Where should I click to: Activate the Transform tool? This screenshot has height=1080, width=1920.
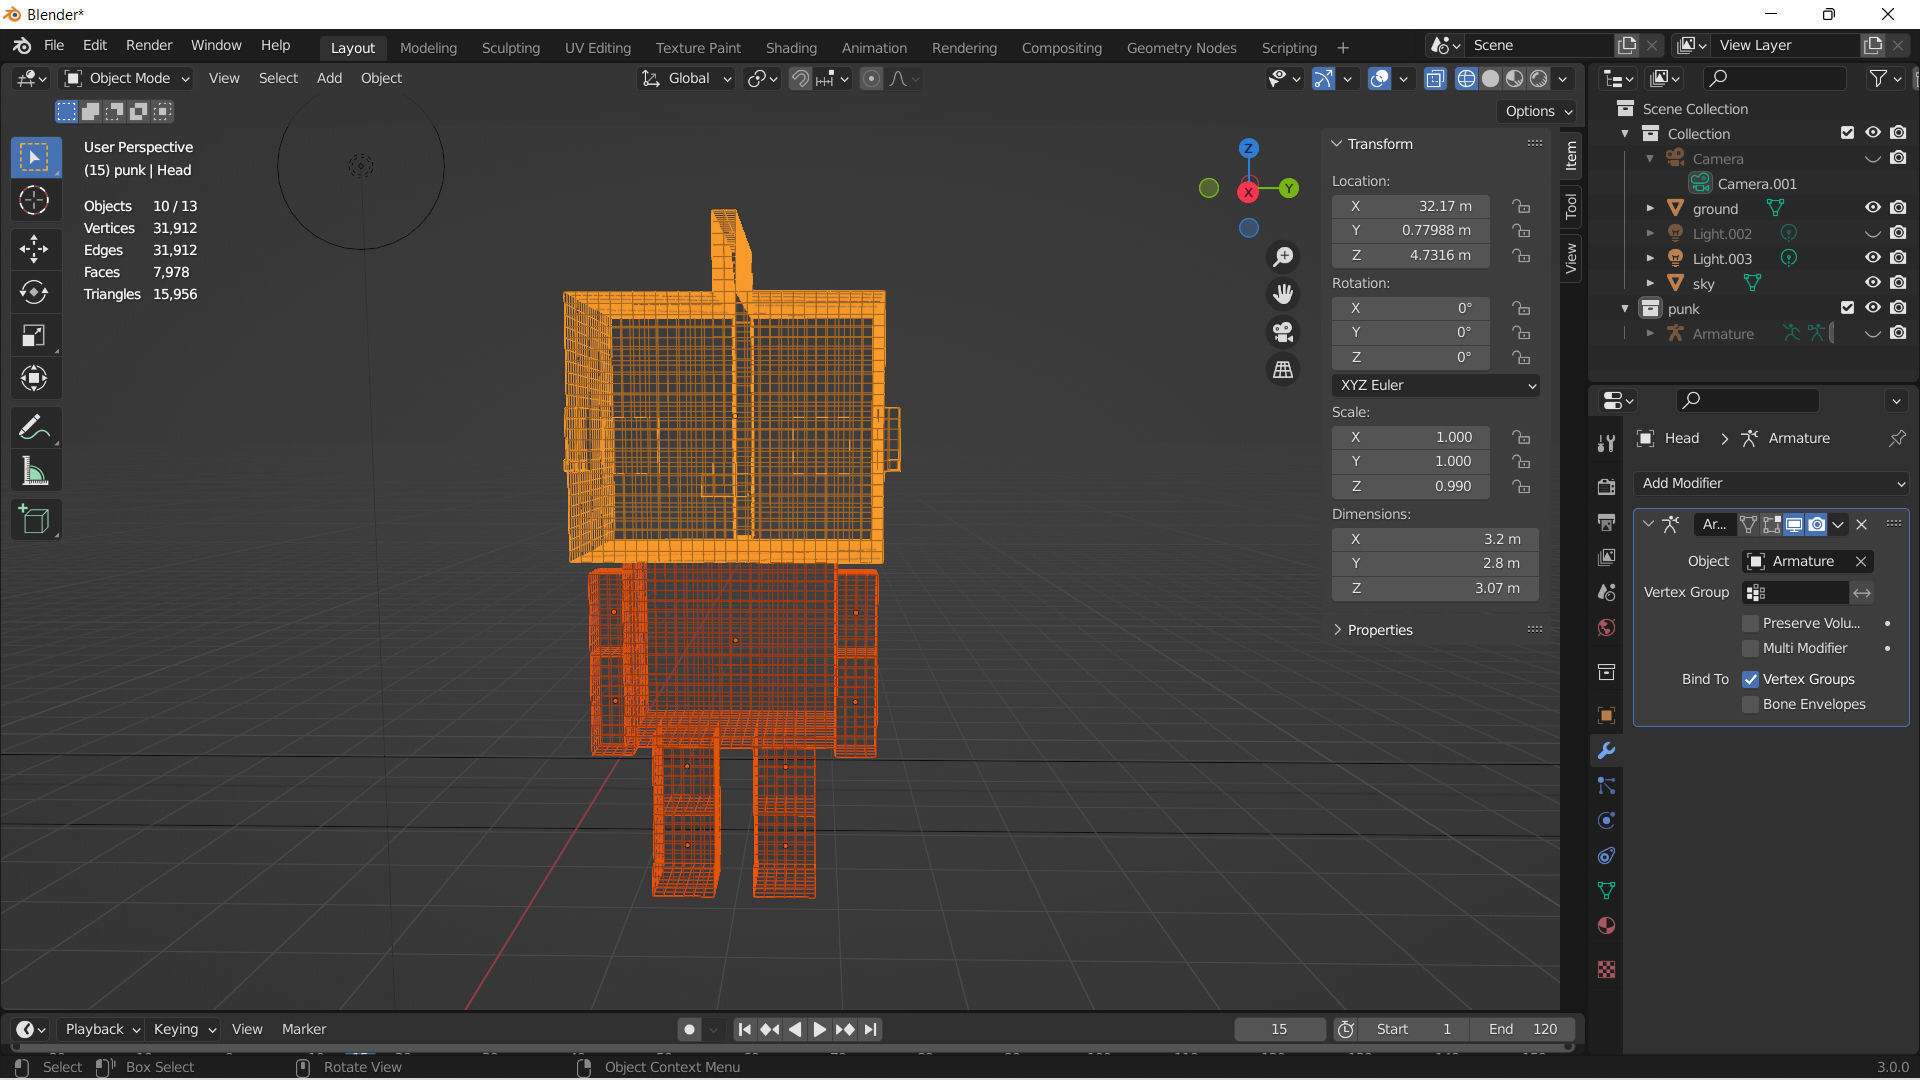(x=34, y=379)
